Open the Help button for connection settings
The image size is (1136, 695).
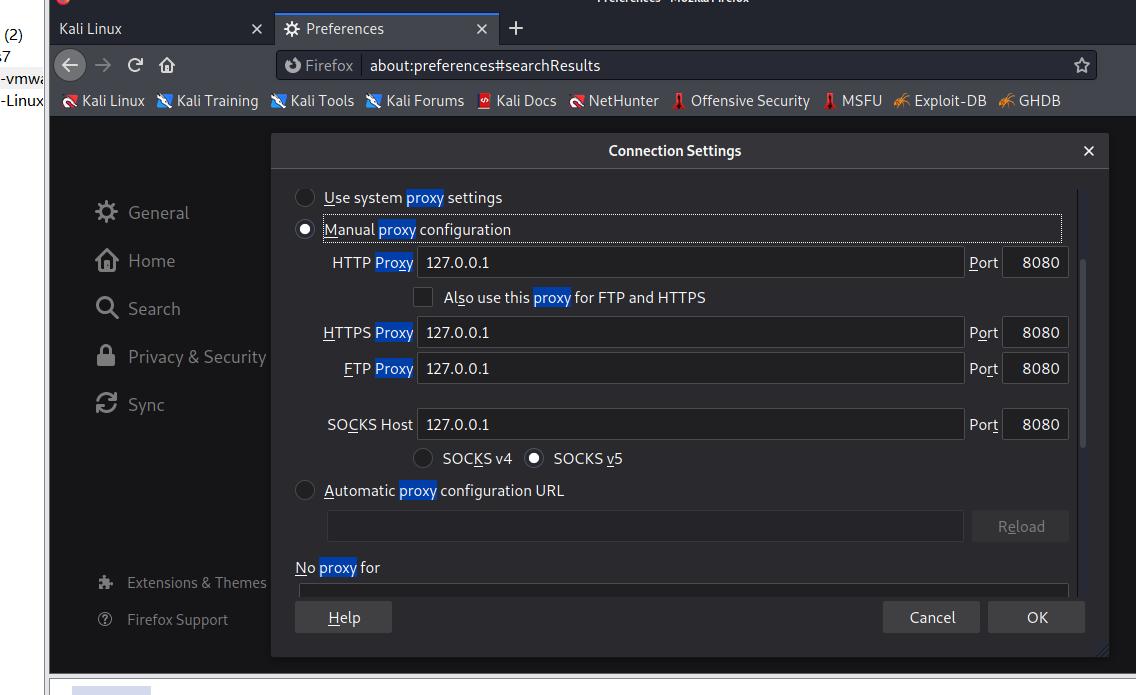[x=343, y=617]
